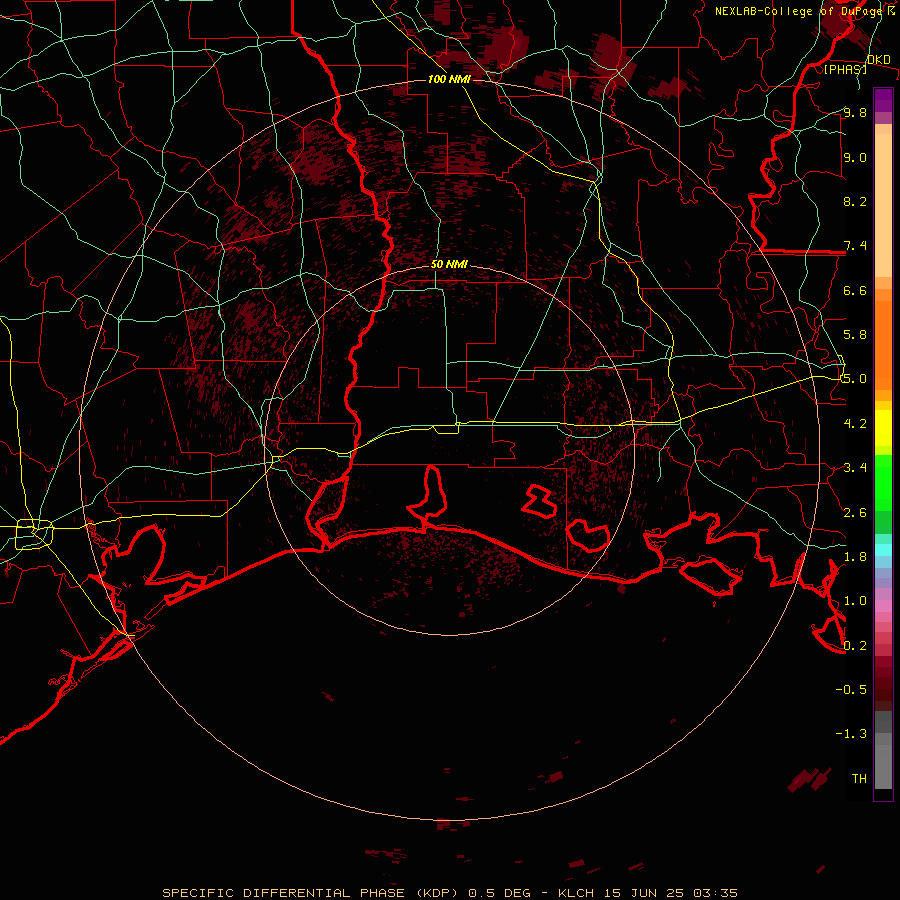Click the -1.3 scale value
Image resolution: width=900 pixels, height=900 pixels.
coord(851,735)
